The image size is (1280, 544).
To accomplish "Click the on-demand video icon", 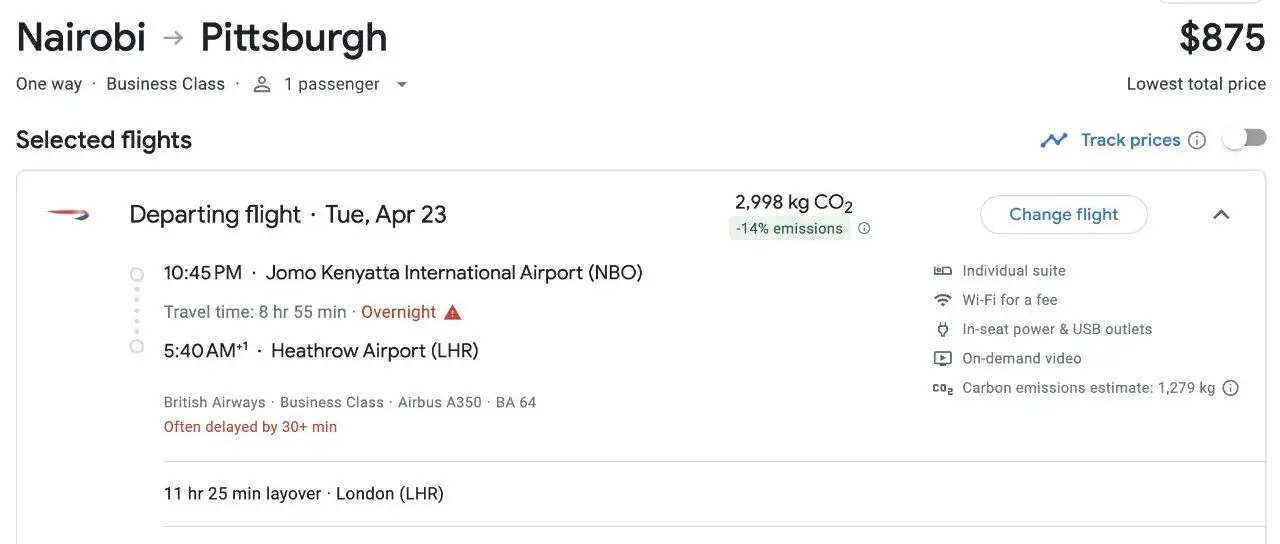I will click(942, 358).
